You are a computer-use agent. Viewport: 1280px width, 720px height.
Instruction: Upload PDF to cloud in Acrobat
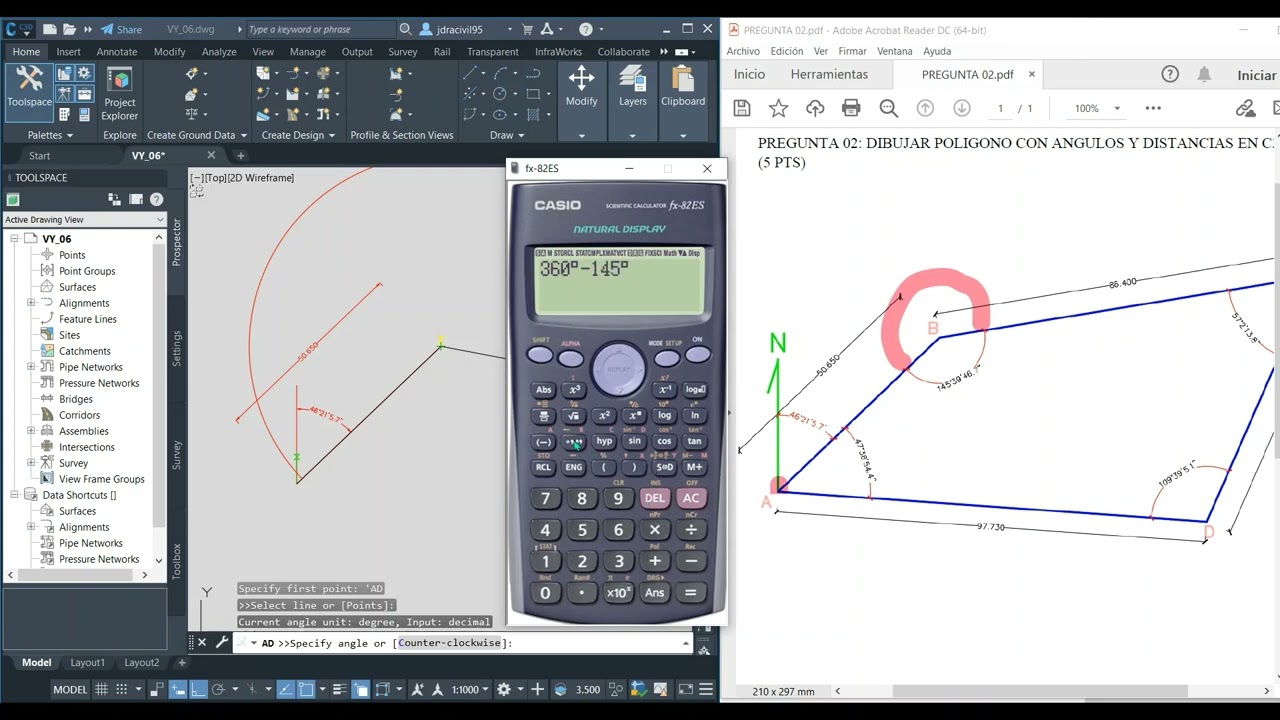point(815,108)
